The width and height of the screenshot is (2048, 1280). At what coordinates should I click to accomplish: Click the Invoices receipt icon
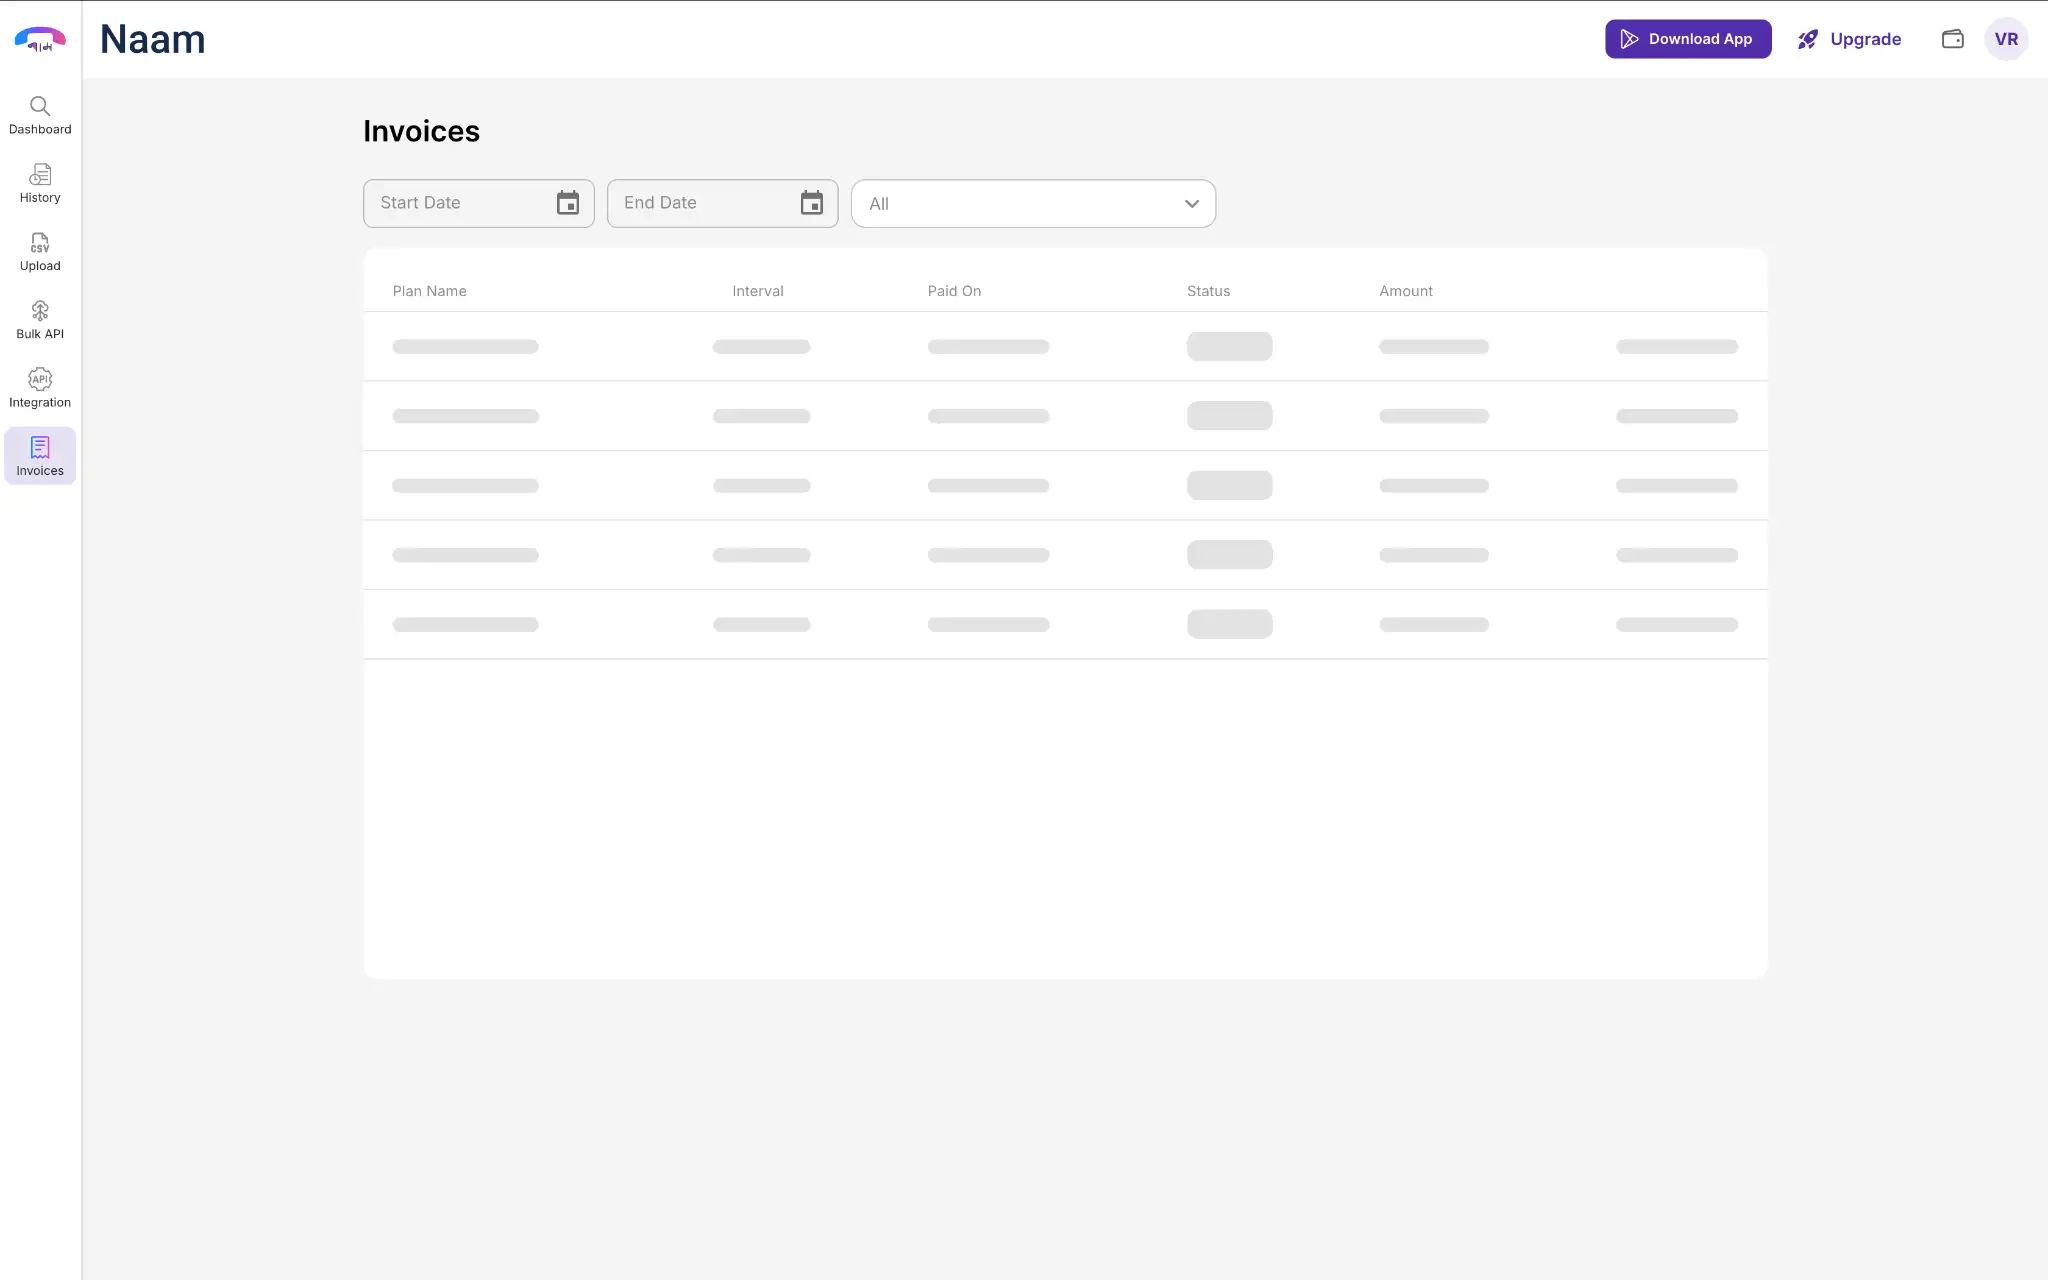40,447
